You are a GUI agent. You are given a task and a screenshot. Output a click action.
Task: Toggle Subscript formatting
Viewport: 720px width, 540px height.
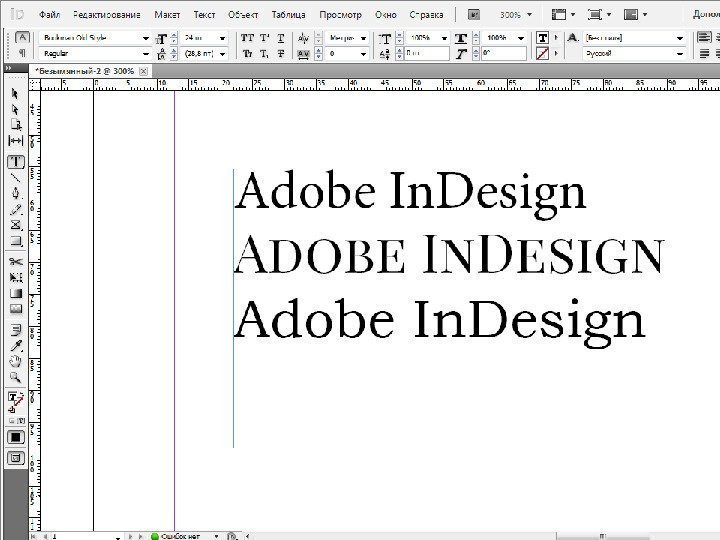(264, 54)
